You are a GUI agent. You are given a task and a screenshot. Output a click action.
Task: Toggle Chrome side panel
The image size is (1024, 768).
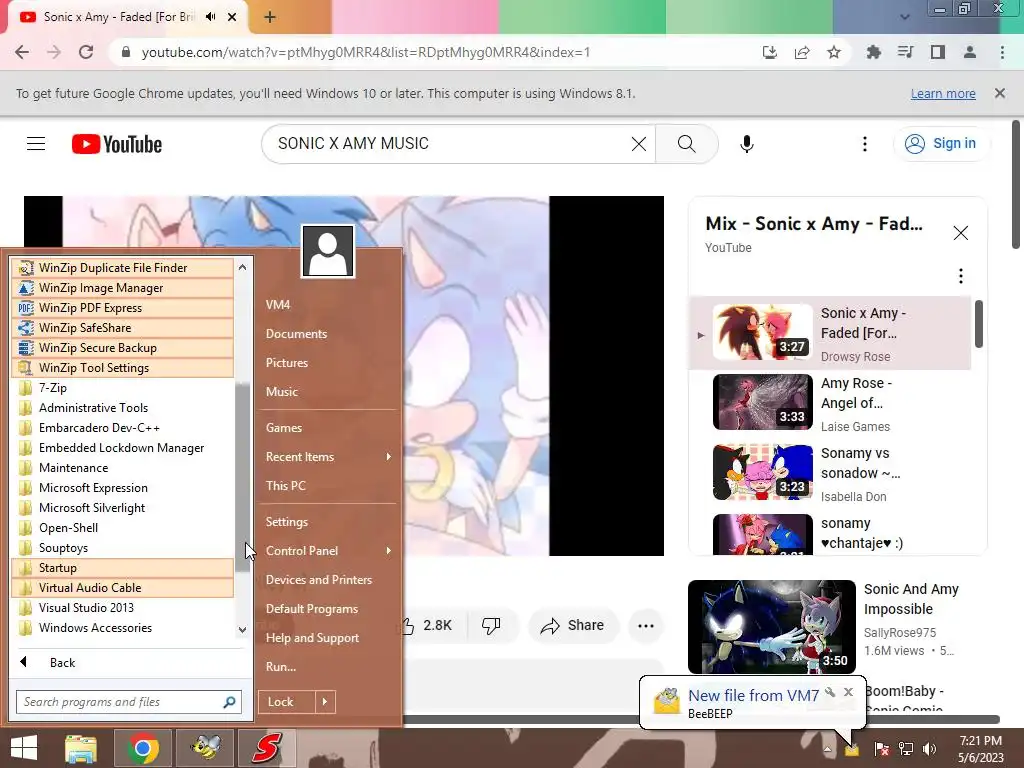pos(938,52)
